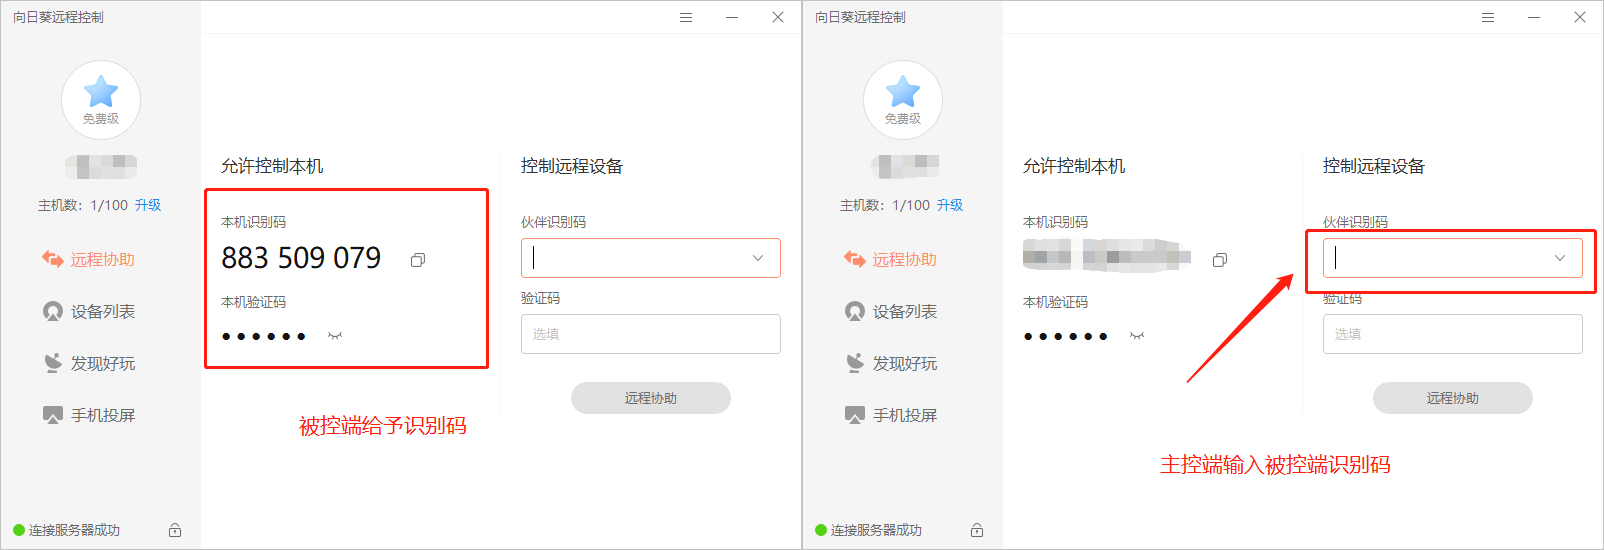Click lock icon at bottom of right window

point(977,530)
